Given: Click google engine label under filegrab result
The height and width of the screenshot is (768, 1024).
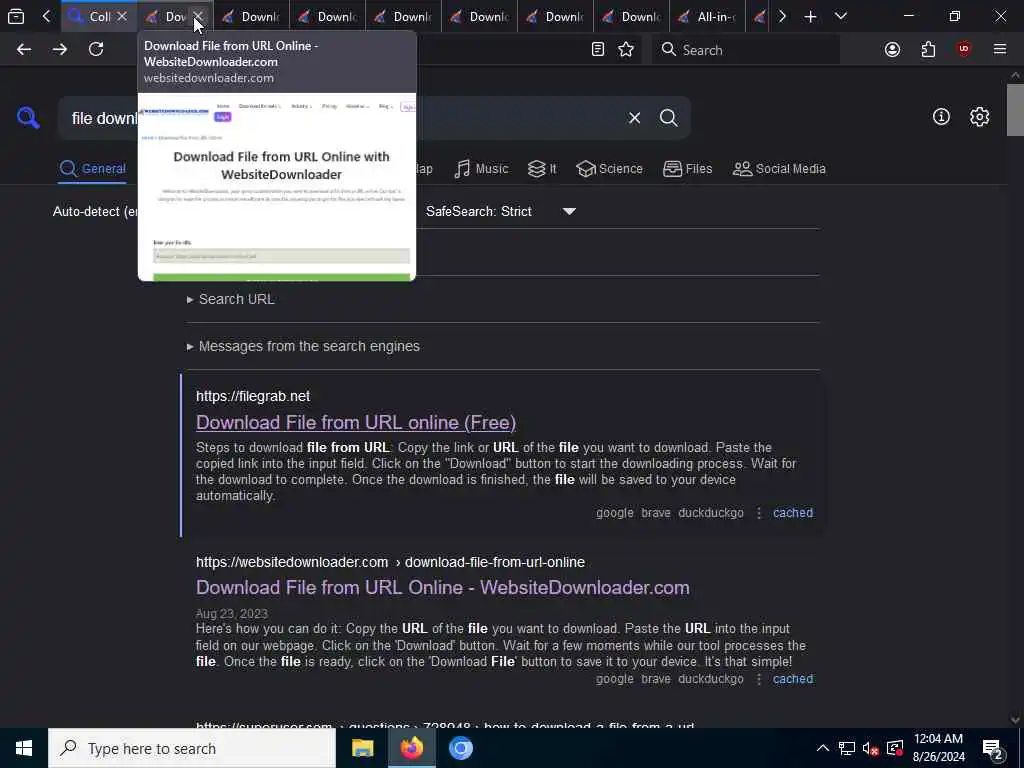Looking at the screenshot, I should pos(615,513).
